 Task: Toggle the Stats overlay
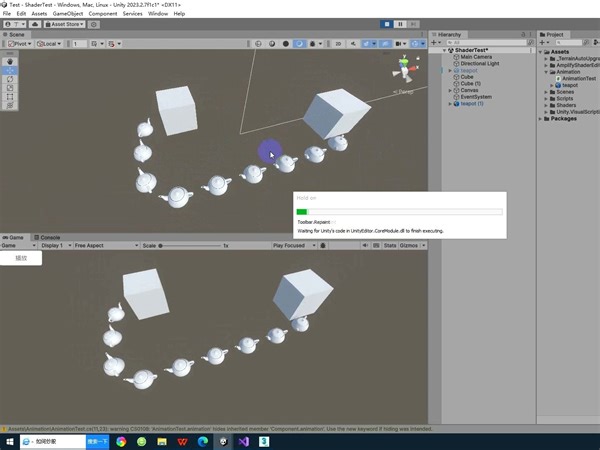(390, 246)
